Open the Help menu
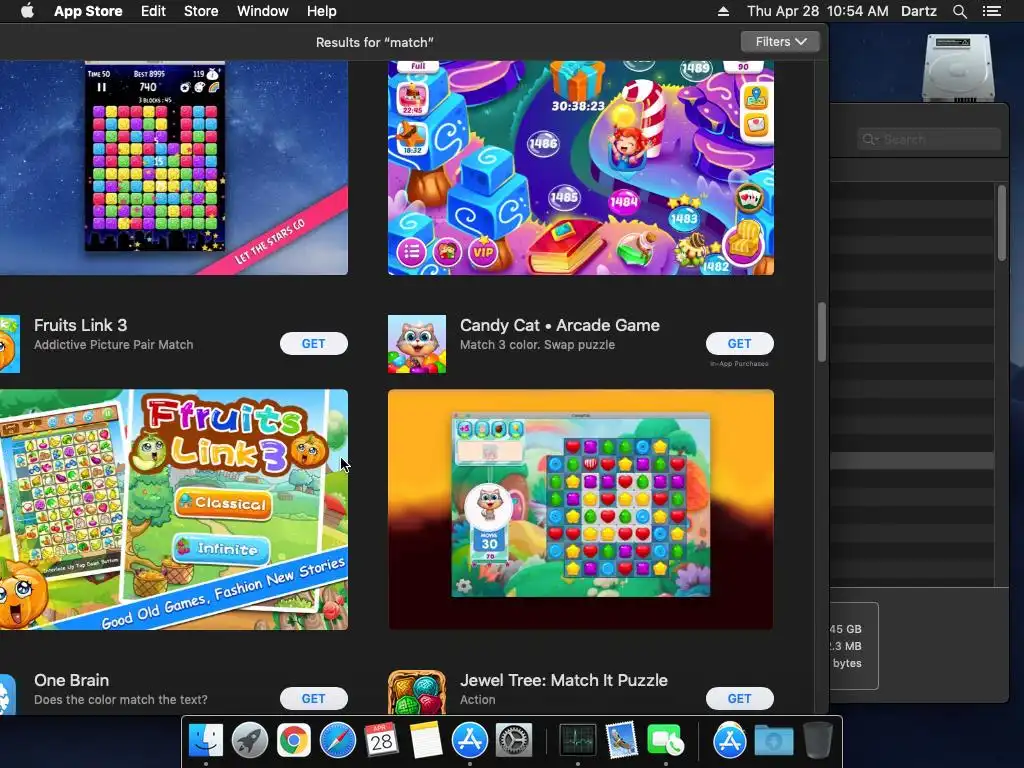This screenshot has width=1024, height=768. coord(321,11)
